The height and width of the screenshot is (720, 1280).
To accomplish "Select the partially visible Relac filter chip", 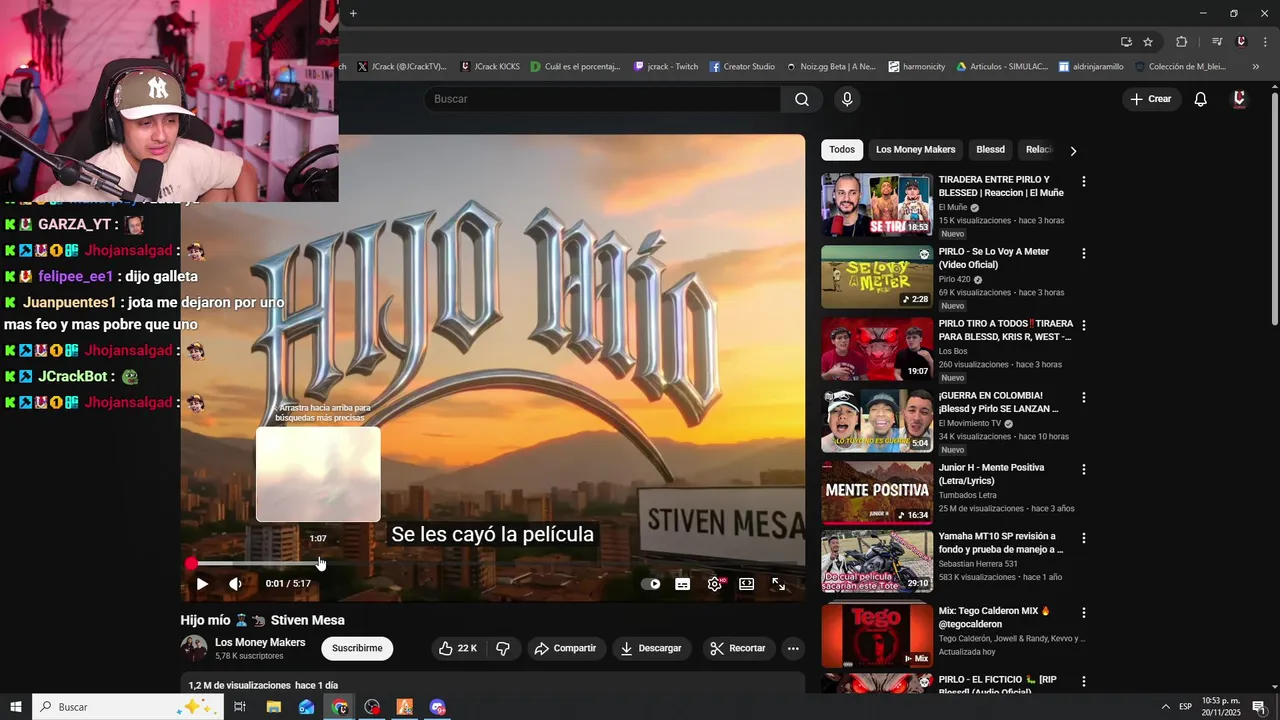I will (1039, 150).
